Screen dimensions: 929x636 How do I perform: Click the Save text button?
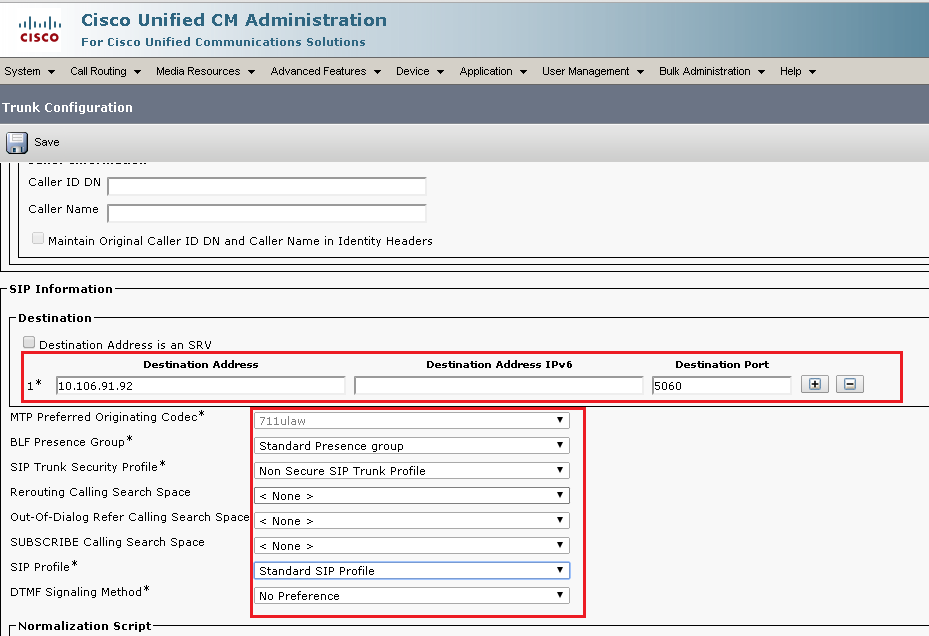(47, 142)
